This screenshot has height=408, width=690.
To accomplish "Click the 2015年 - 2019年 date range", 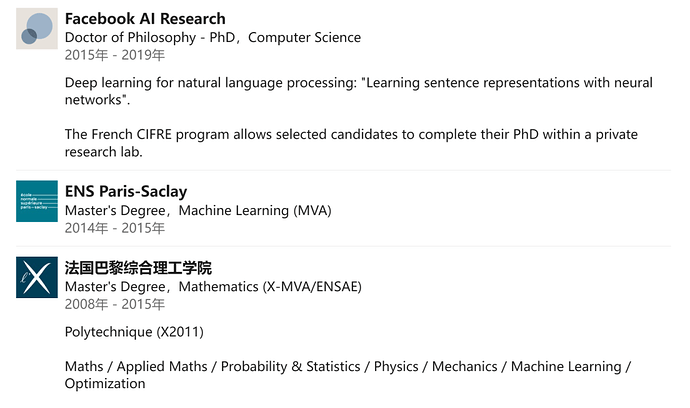I will click(x=115, y=55).
